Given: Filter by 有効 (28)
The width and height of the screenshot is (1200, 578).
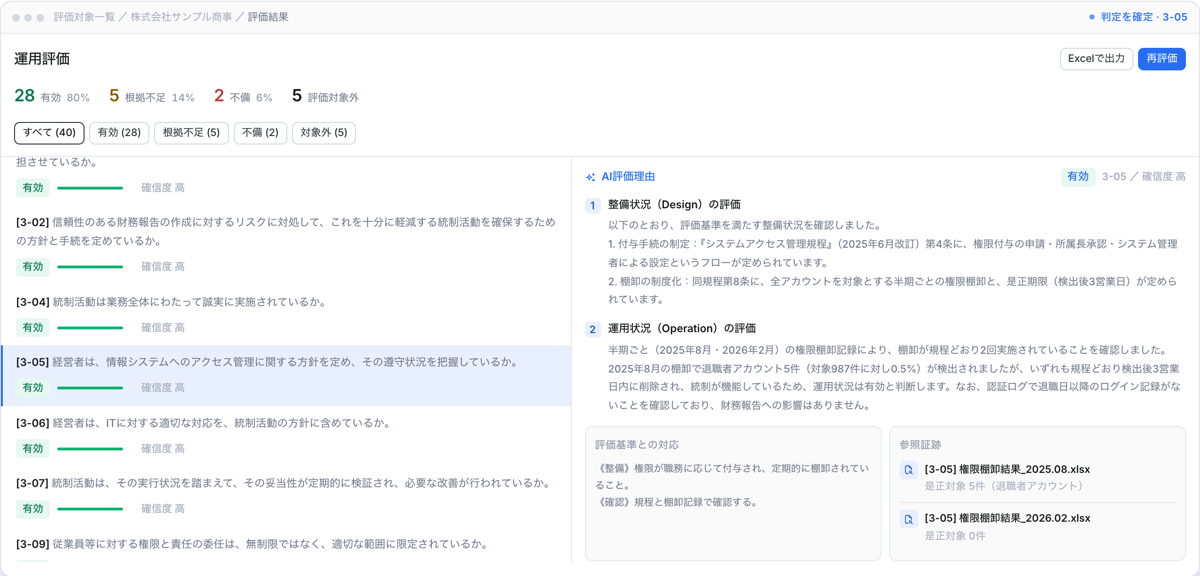Looking at the screenshot, I should 119,133.
